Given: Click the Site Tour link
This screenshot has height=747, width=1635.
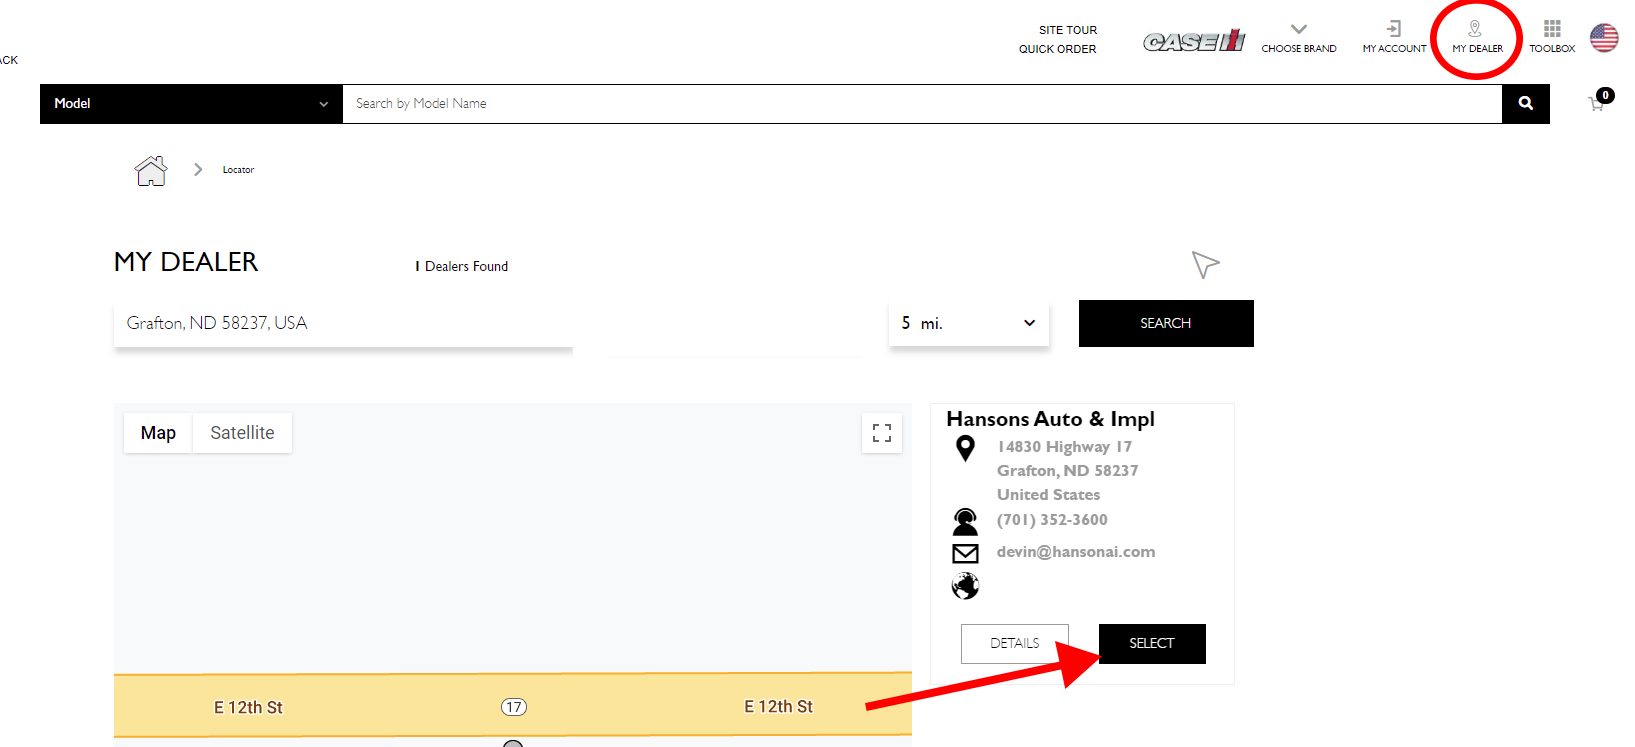Looking at the screenshot, I should [x=1067, y=30].
